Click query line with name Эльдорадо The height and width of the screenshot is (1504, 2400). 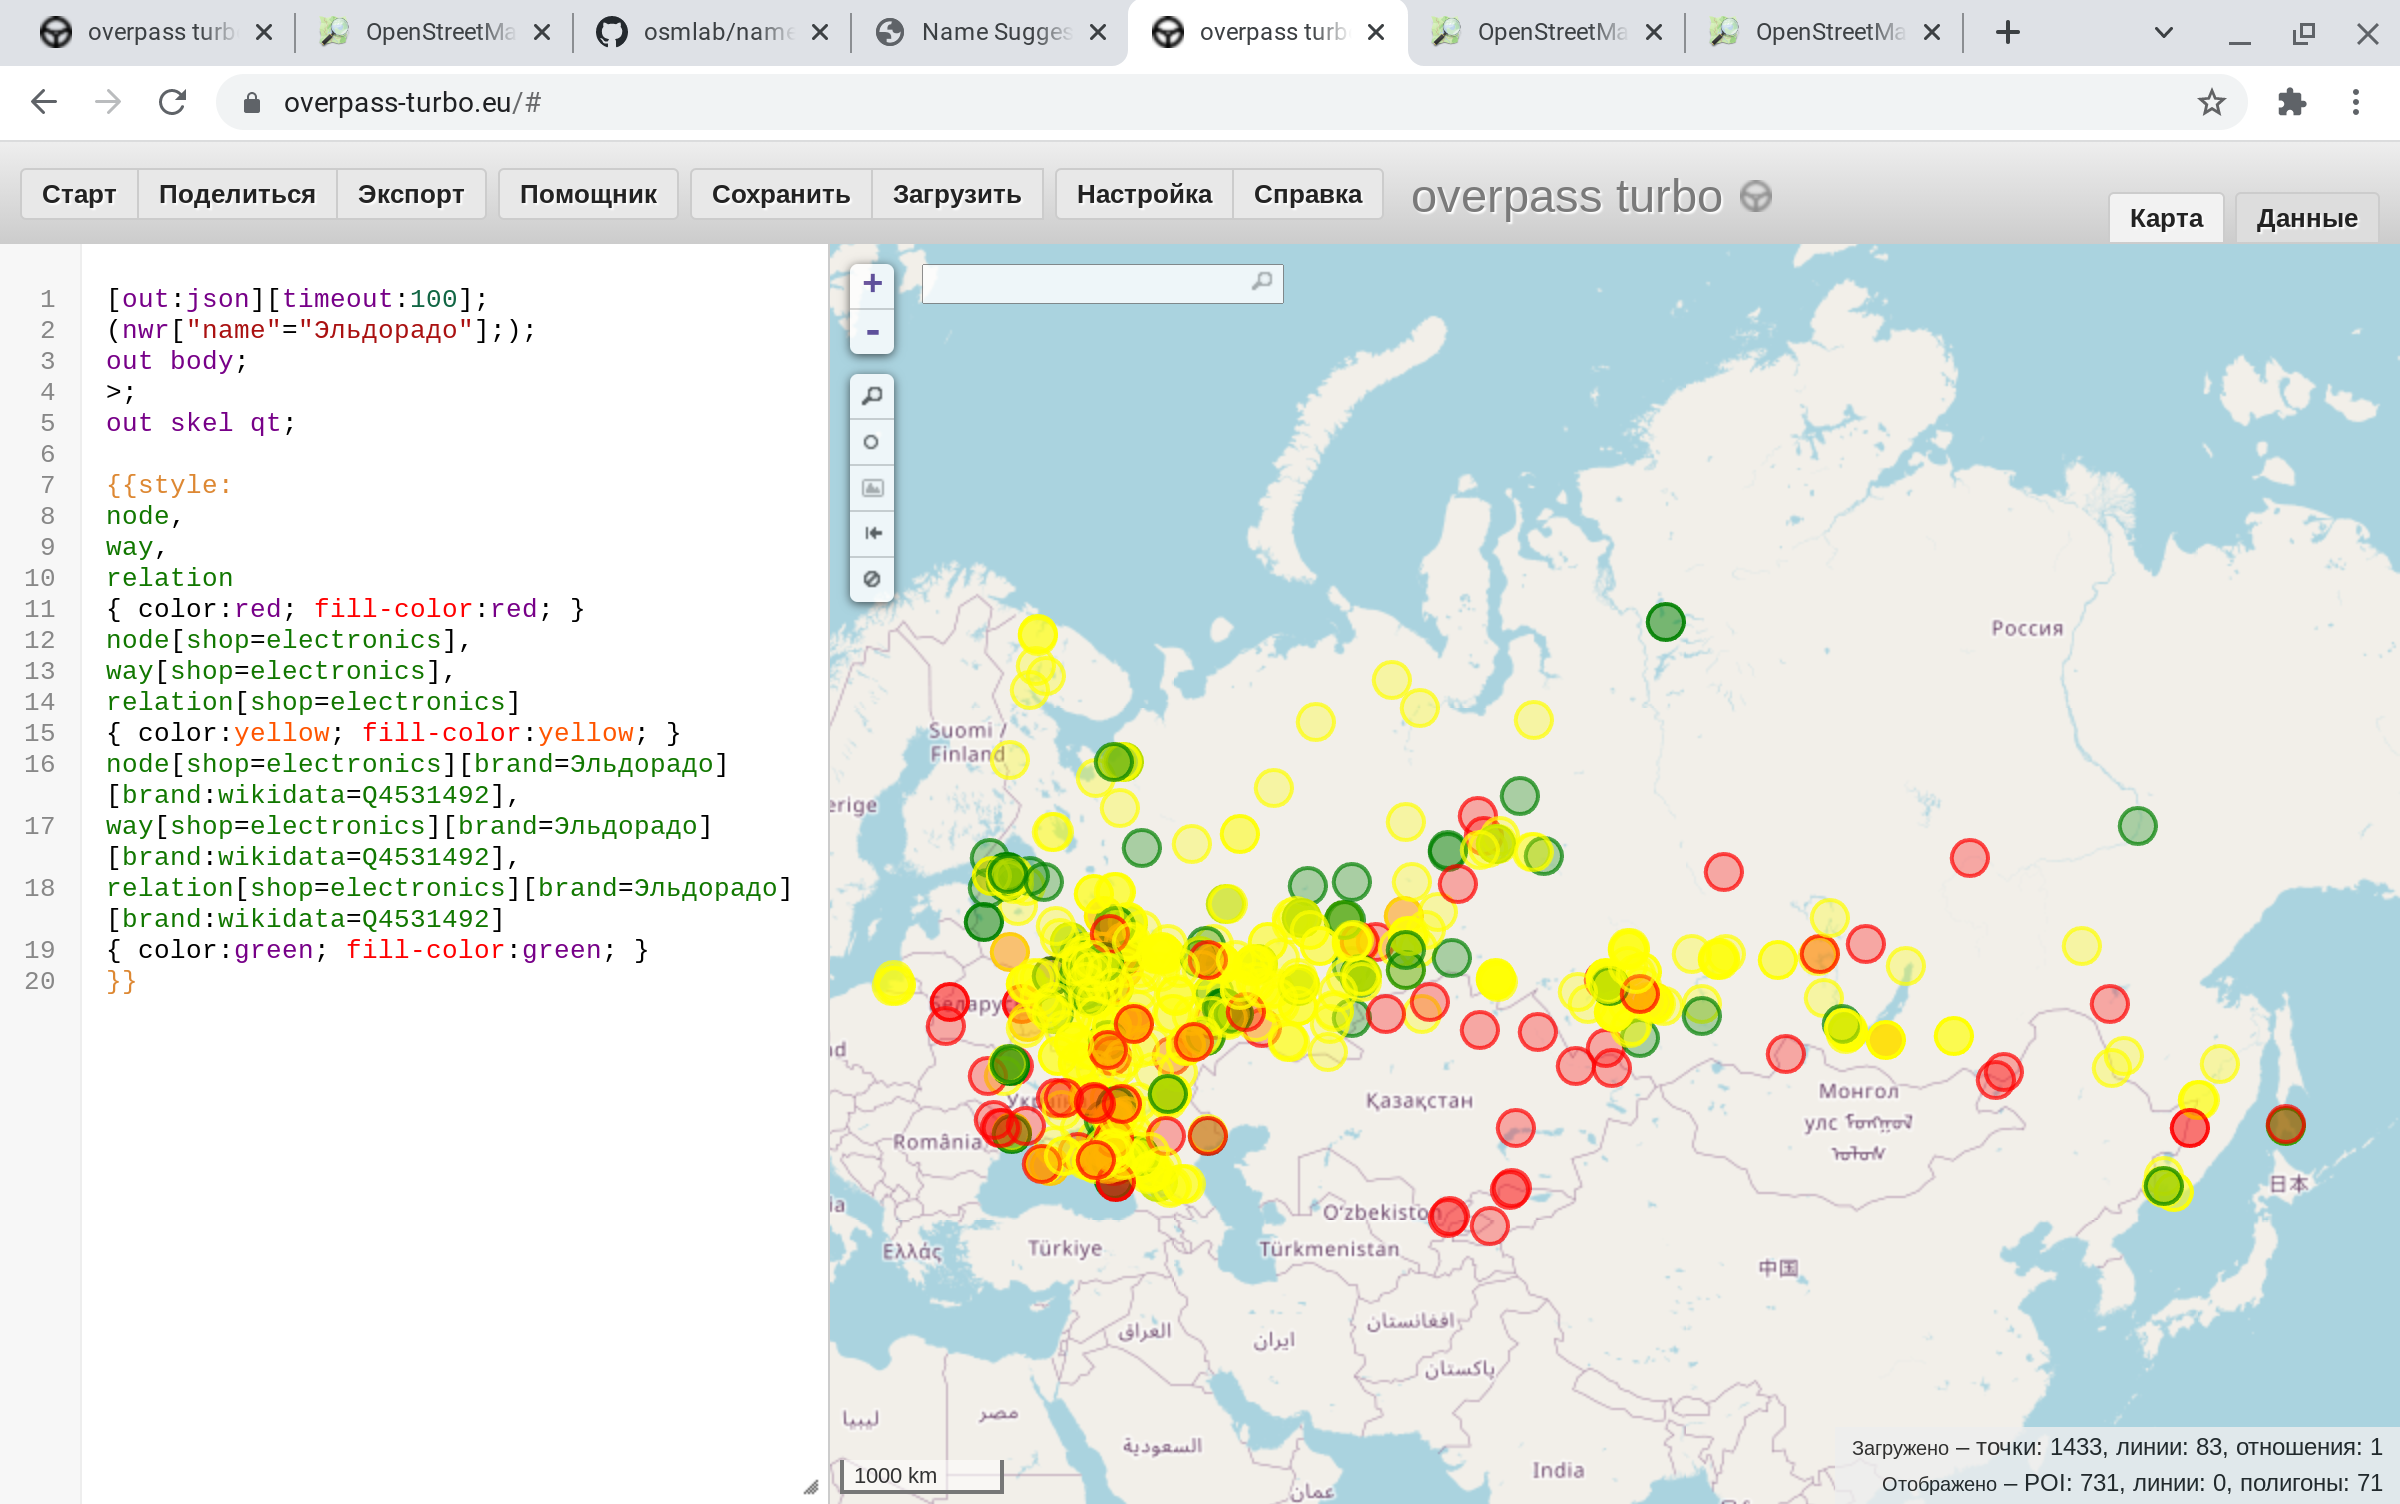tap(321, 330)
